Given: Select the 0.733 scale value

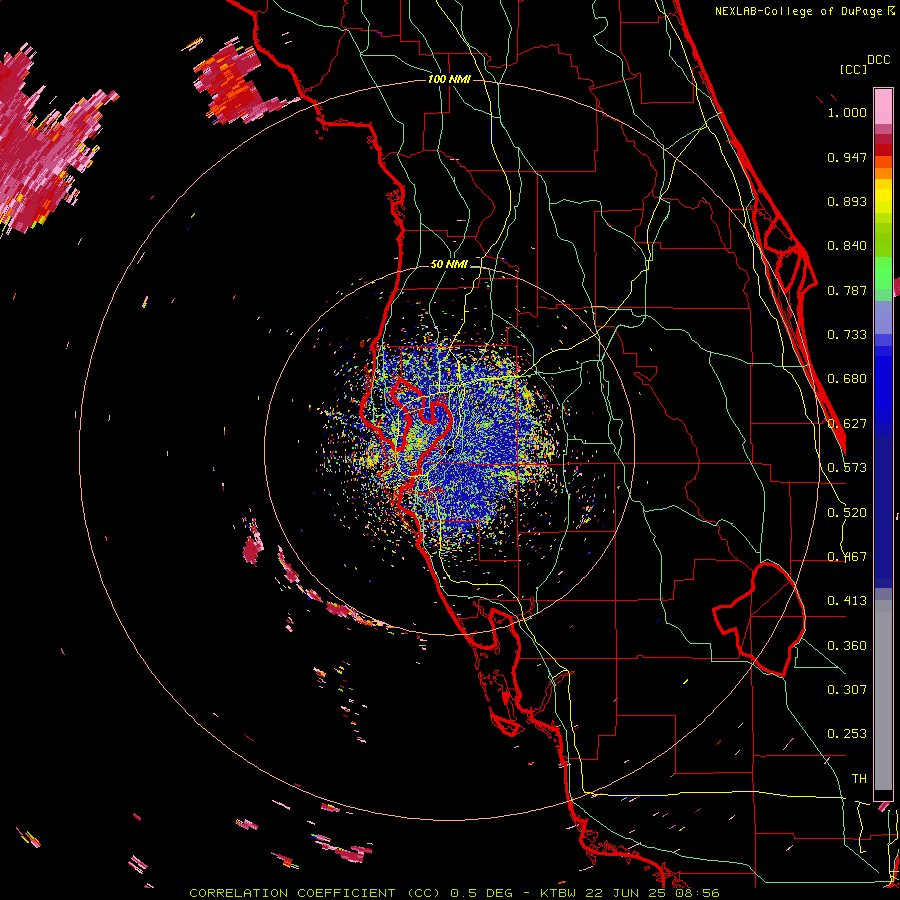Looking at the screenshot, I should coord(847,335).
